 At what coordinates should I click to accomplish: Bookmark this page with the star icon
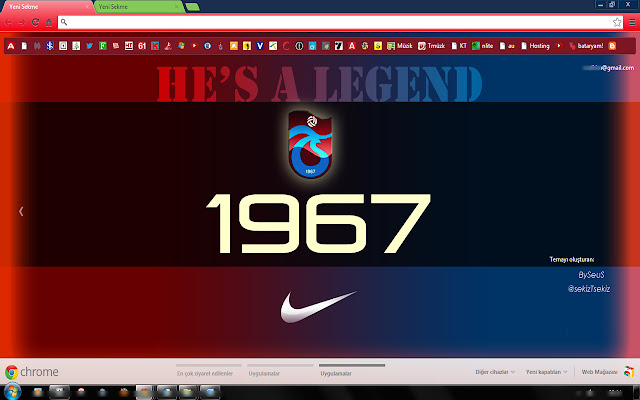pyautogui.click(x=617, y=22)
